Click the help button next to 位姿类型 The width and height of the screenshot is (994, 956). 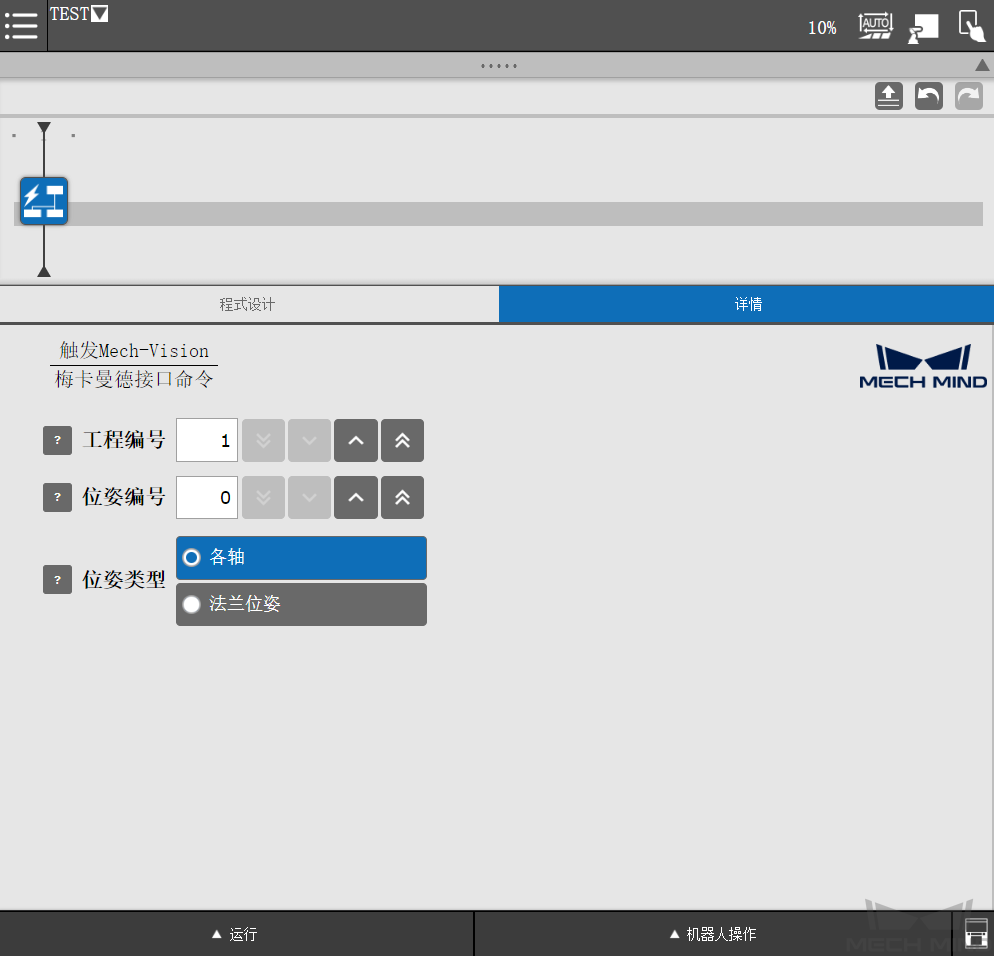pyautogui.click(x=57, y=578)
